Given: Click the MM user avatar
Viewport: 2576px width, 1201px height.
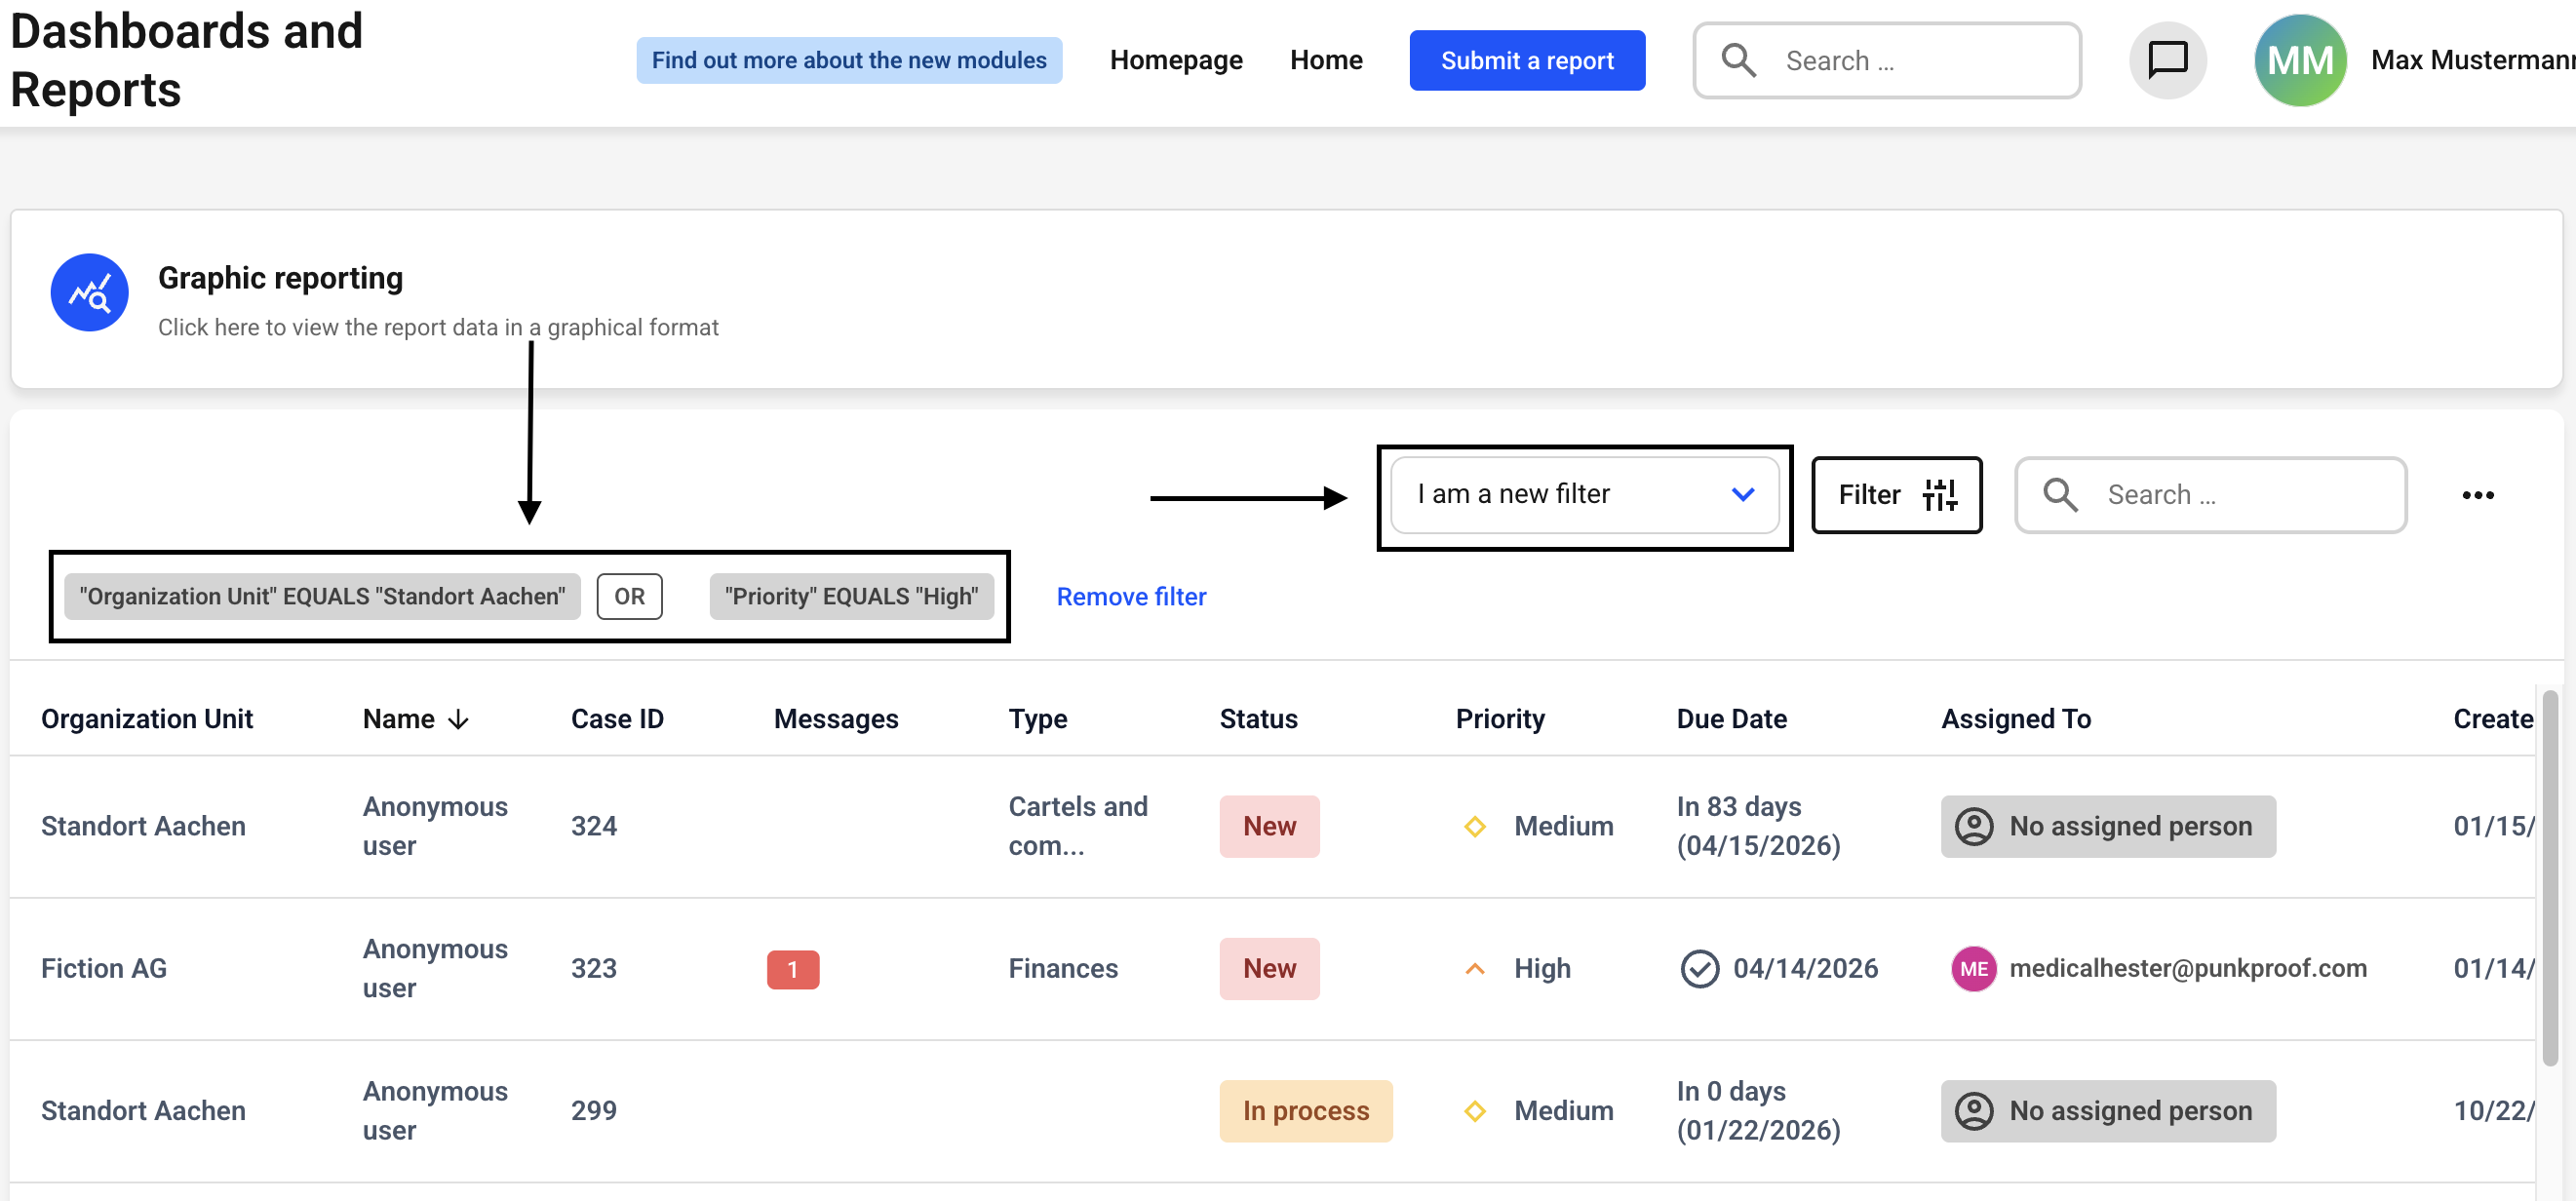Looking at the screenshot, I should [x=2299, y=60].
